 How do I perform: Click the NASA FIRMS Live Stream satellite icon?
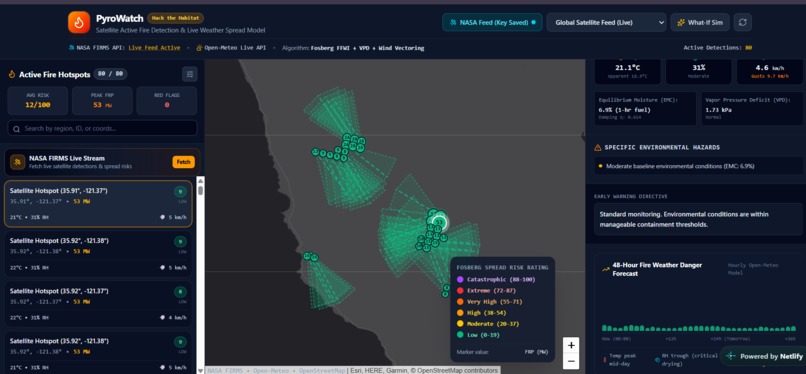[17, 162]
